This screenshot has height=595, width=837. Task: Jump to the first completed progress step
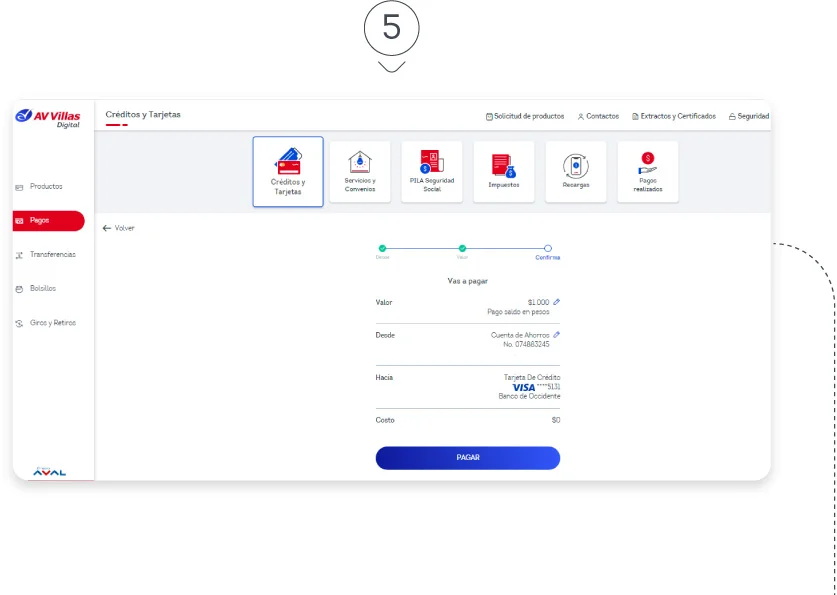coord(382,248)
